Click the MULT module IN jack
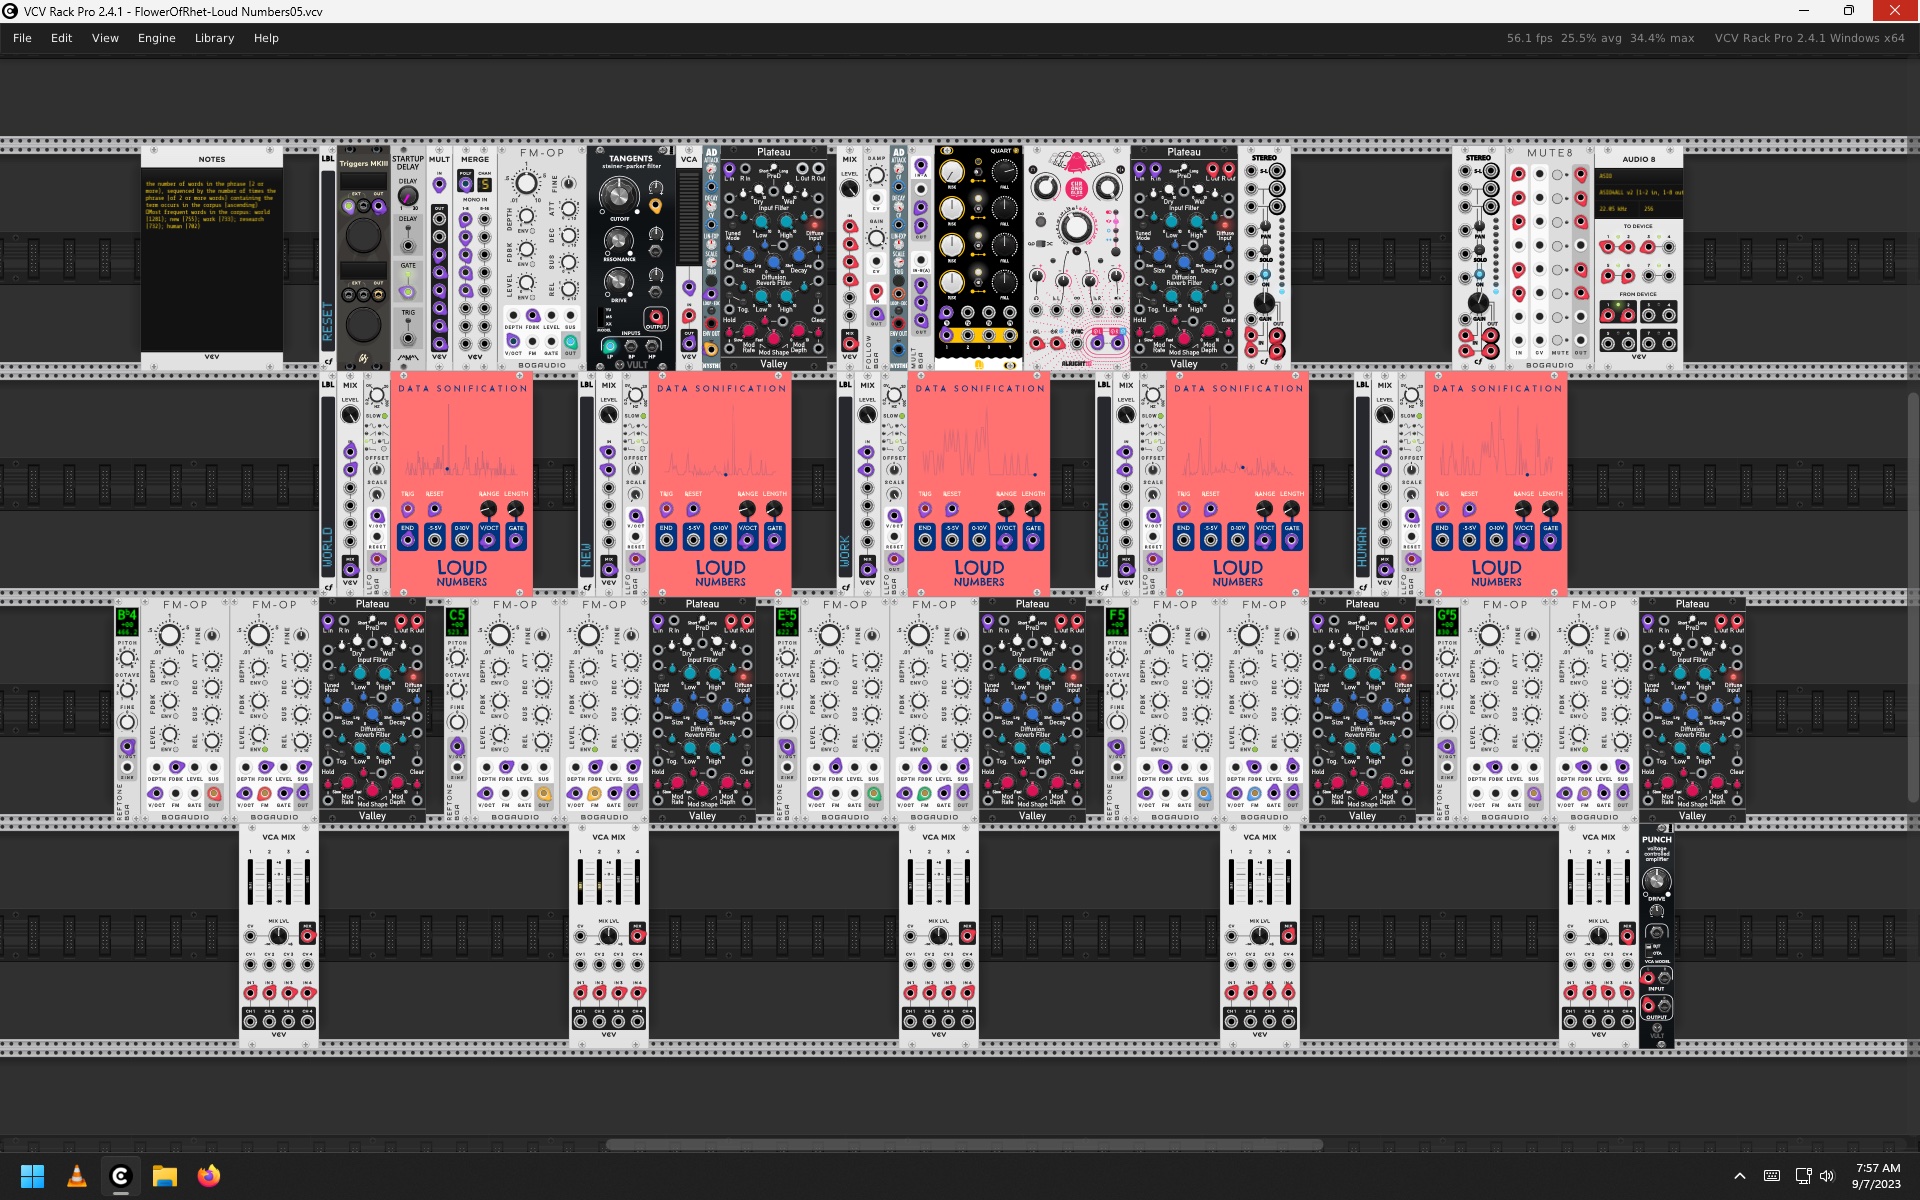This screenshot has height=1200, width=1920. pos(439,184)
